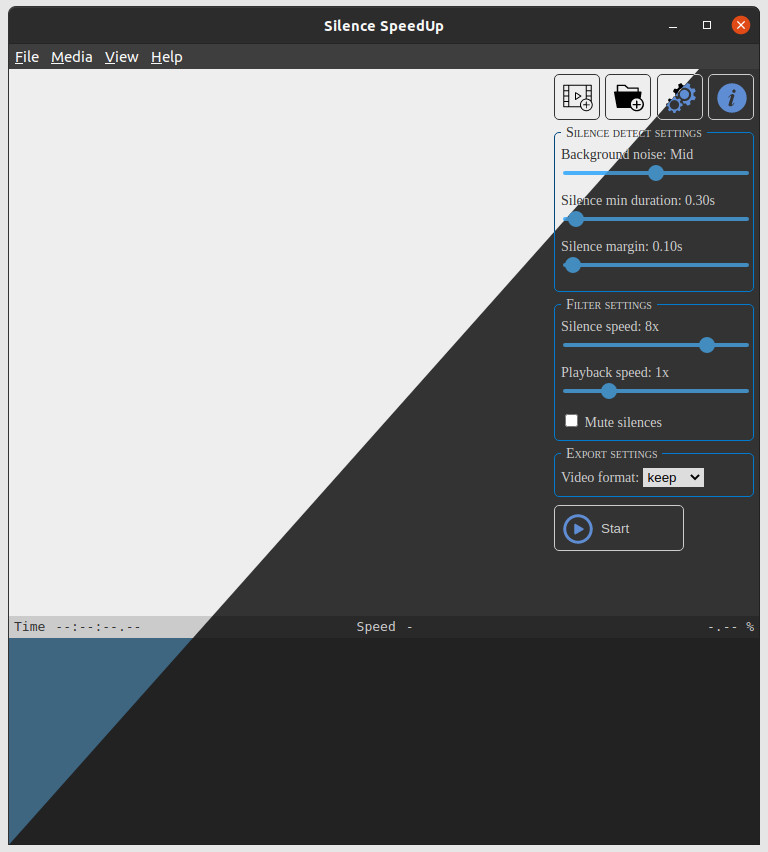Click the Playback speed: 1x label
This screenshot has height=852, width=768.
click(615, 372)
